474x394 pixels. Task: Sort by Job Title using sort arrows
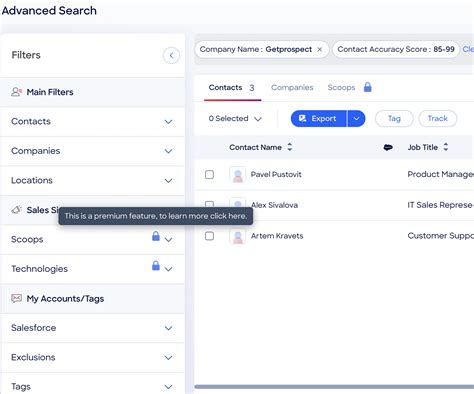click(x=446, y=147)
